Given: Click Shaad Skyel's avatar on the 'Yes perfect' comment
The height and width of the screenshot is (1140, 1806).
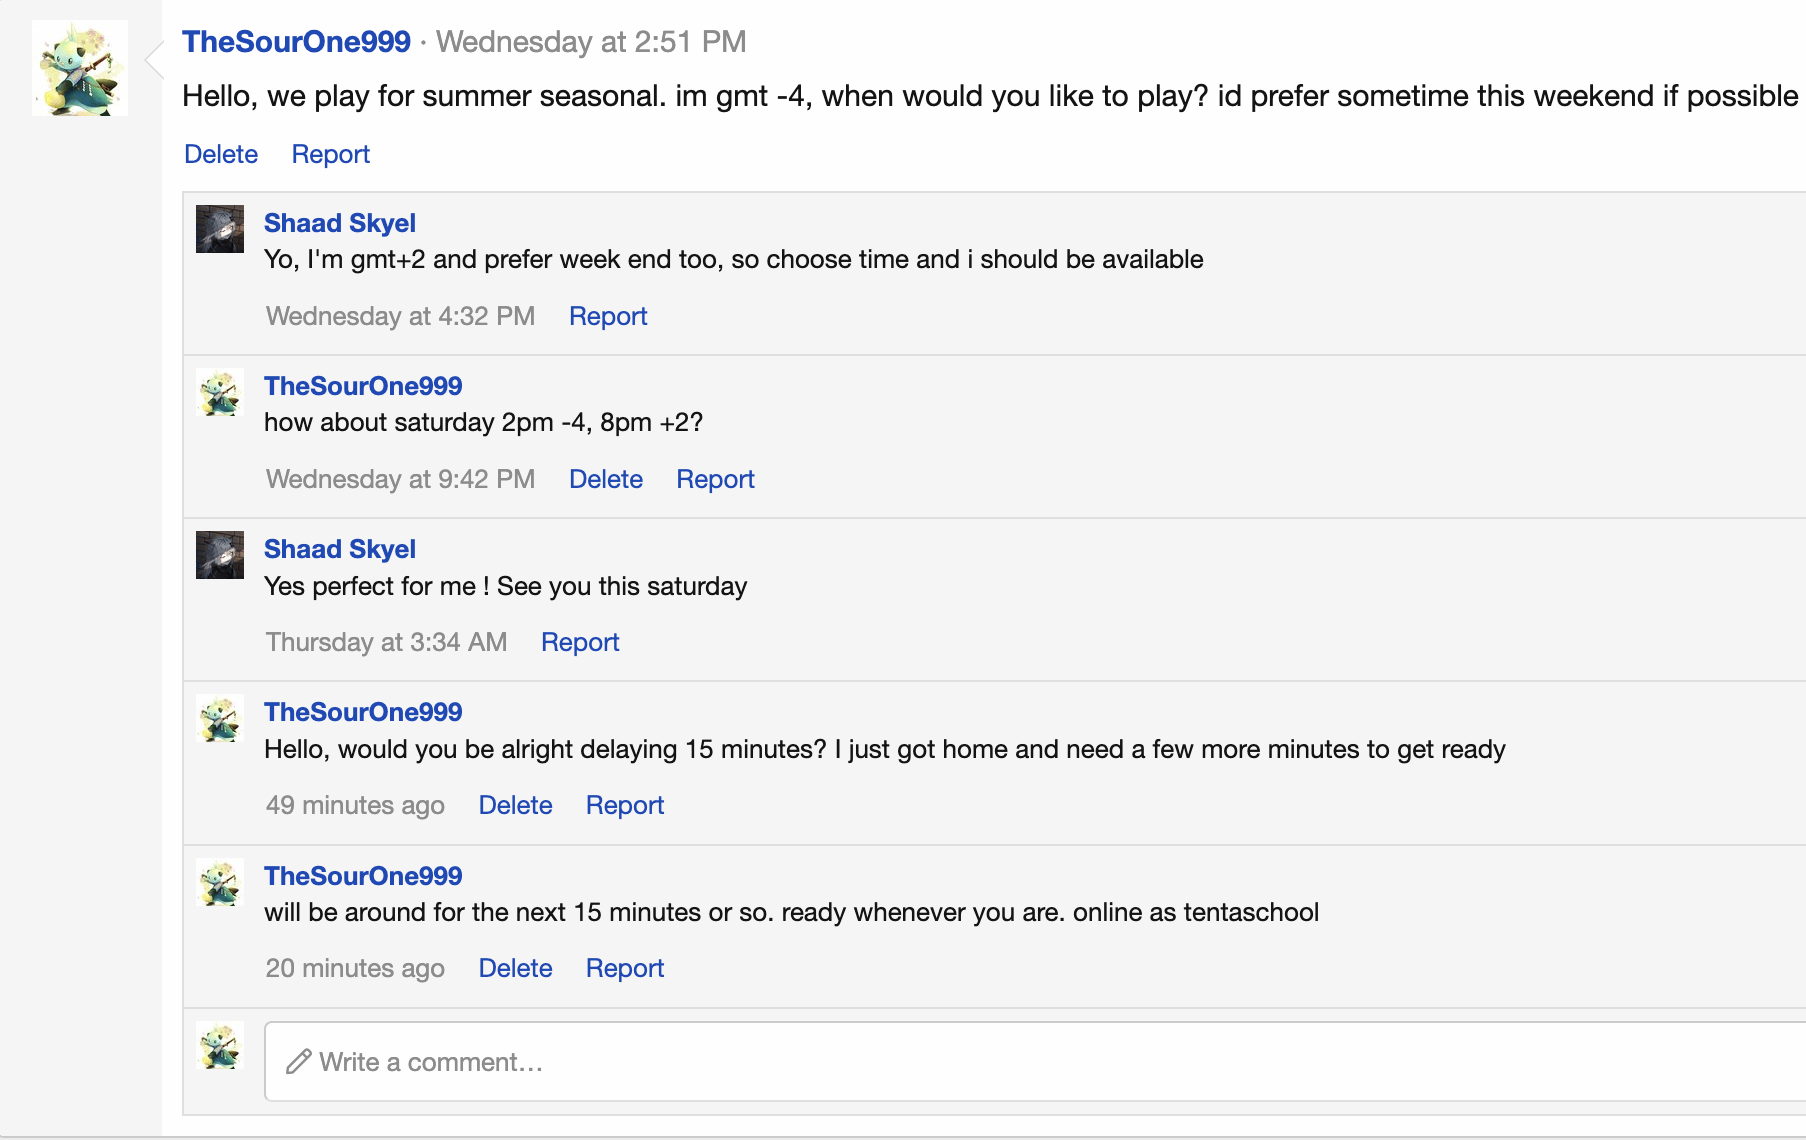Looking at the screenshot, I should click(x=220, y=555).
